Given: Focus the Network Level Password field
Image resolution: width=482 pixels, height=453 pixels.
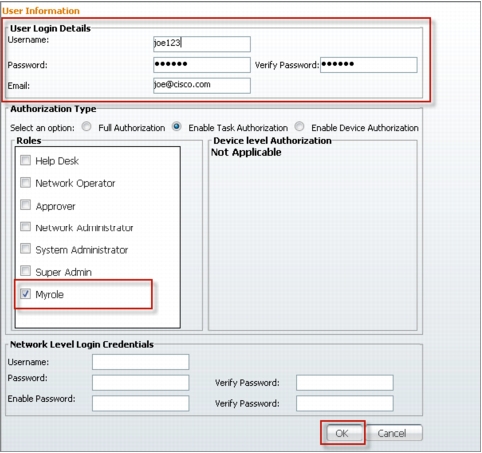Looking at the screenshot, I should pyautogui.click(x=141, y=383).
